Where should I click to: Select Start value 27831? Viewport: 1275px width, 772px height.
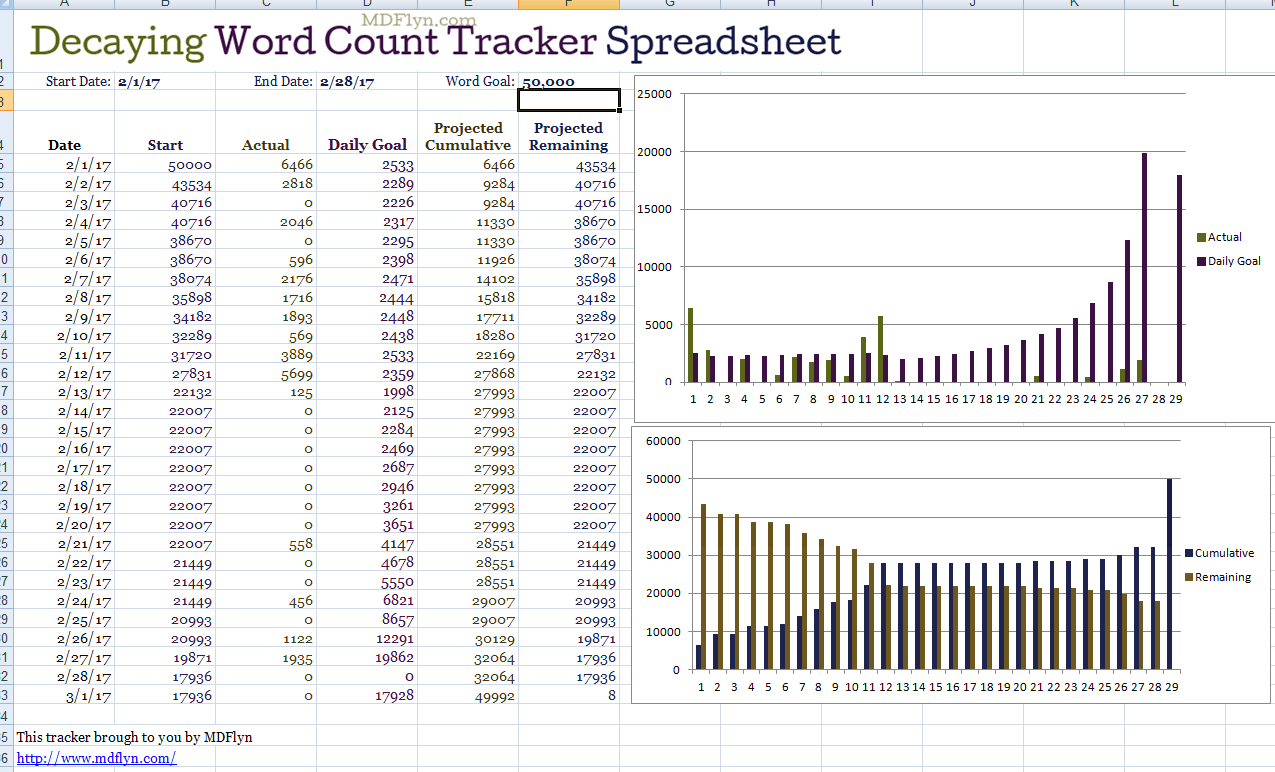(x=191, y=374)
